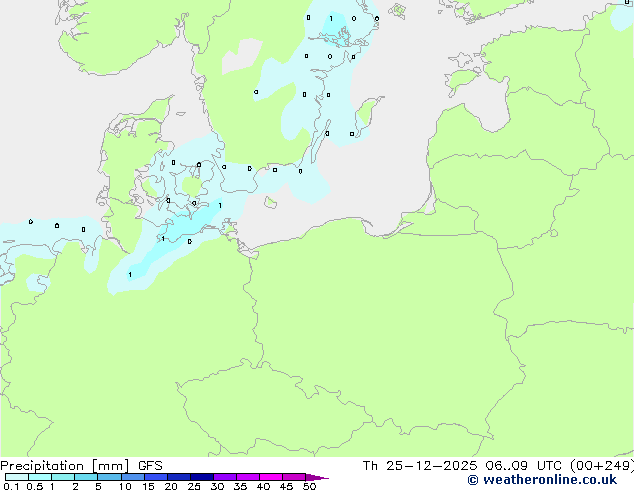Click the 0.1–0.5 mm palest legend swatch

17,477
